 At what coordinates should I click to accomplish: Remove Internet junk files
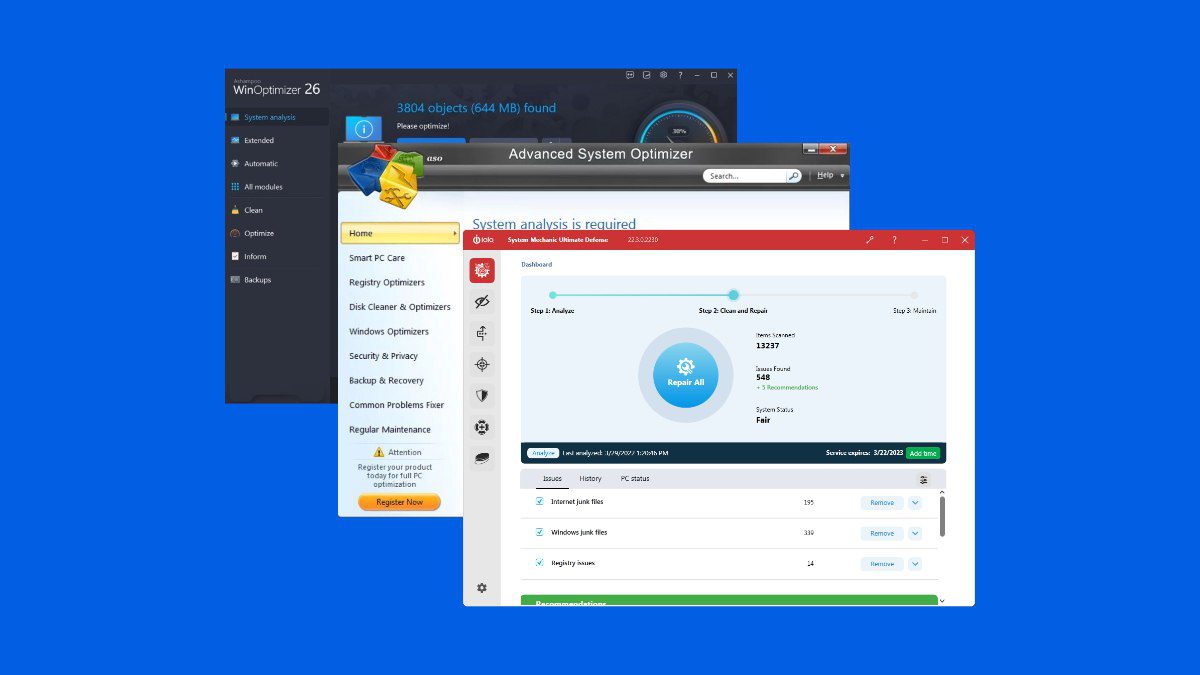click(882, 503)
